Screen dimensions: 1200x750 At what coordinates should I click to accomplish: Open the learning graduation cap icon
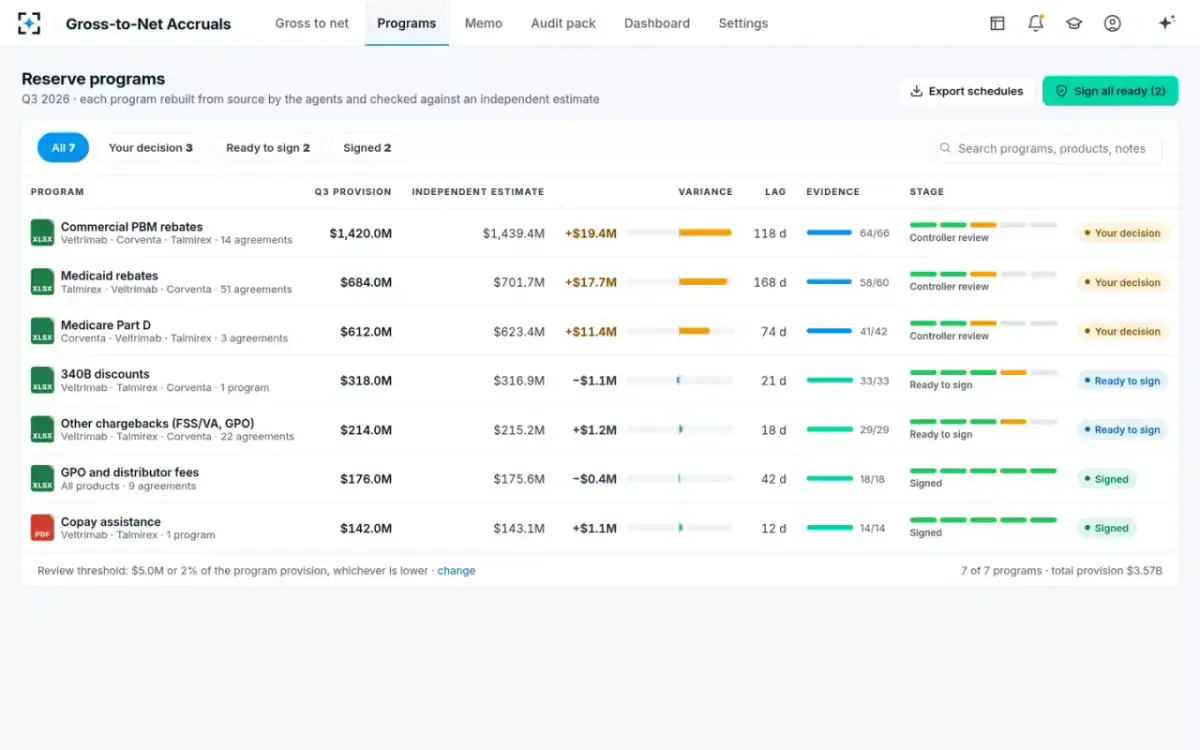click(1074, 23)
